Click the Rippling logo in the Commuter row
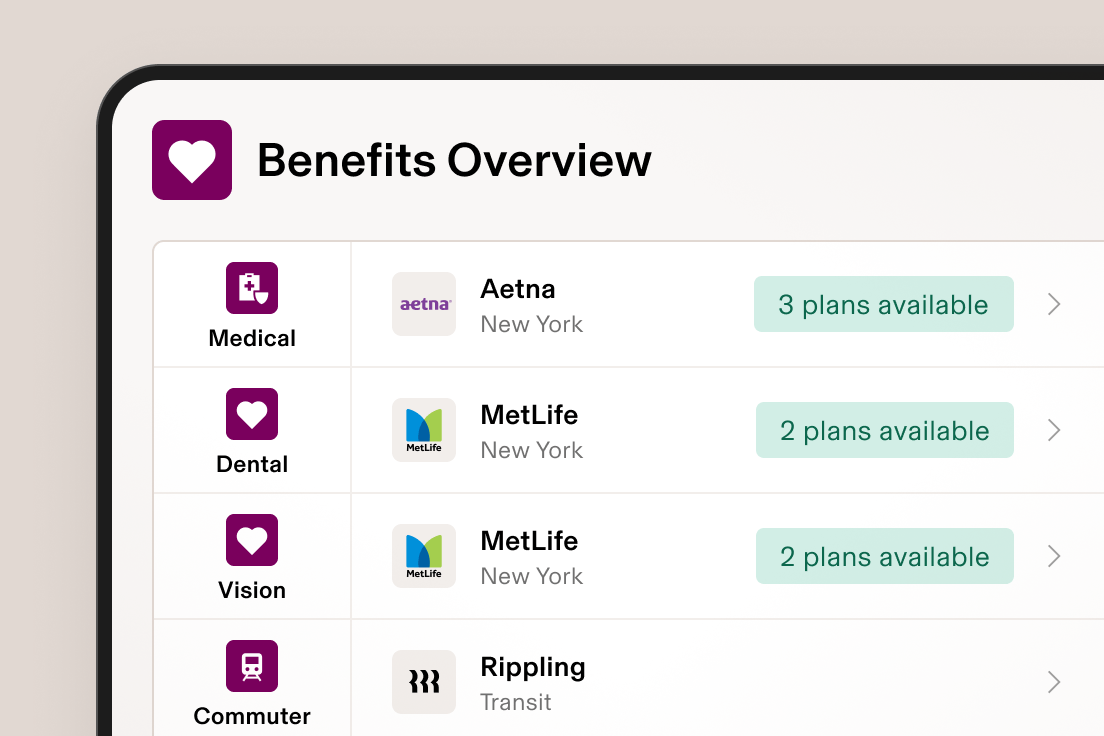Viewport: 1104px width, 736px height. pyautogui.click(x=423, y=682)
